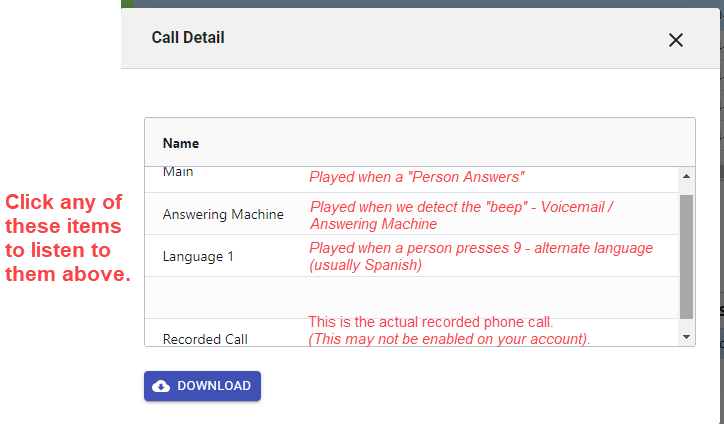Open the Recorded Call entry
The height and width of the screenshot is (424, 724).
click(x=205, y=338)
